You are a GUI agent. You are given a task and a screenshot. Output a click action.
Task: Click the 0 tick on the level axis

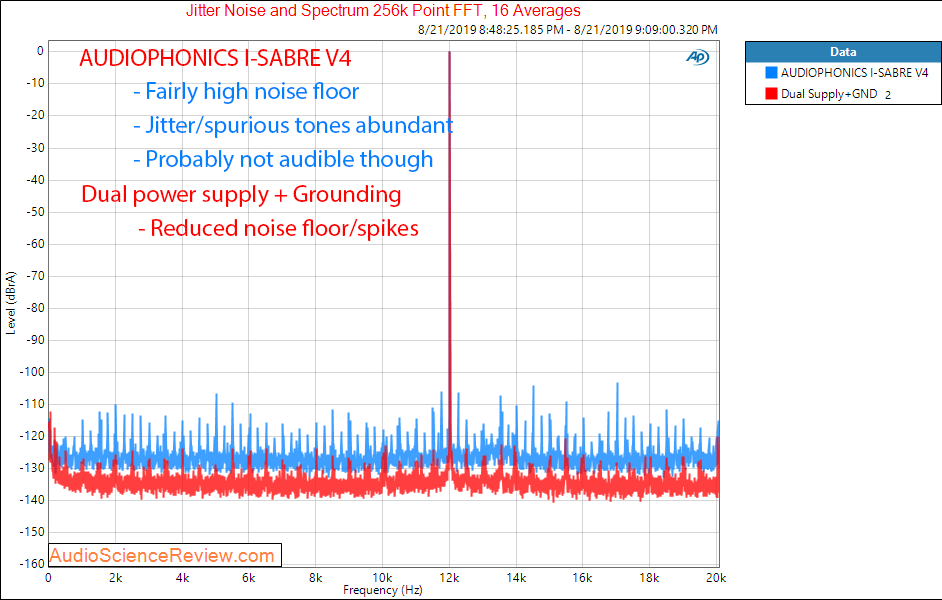40,51
